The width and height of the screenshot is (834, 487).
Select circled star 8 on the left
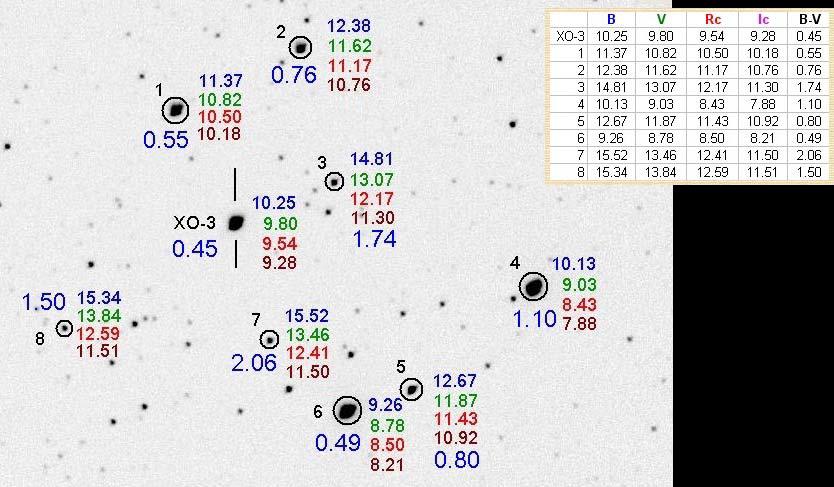click(x=65, y=327)
